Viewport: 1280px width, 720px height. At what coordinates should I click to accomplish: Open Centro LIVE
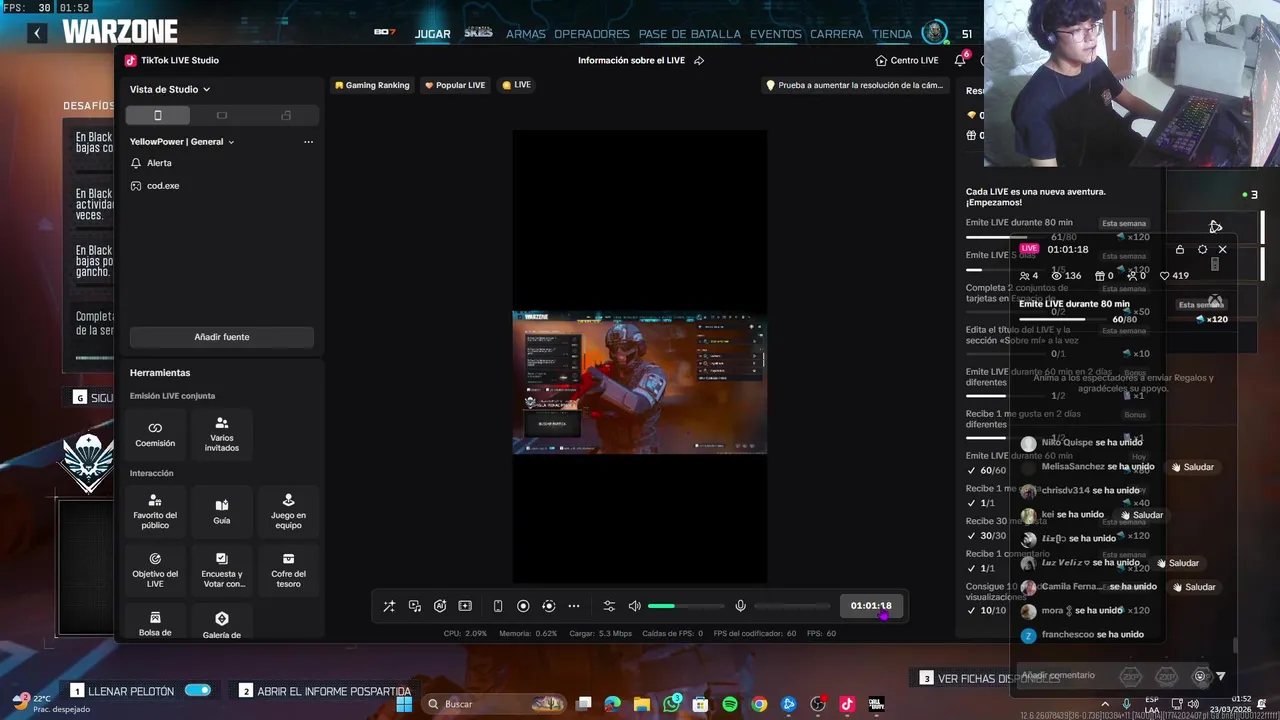click(907, 60)
